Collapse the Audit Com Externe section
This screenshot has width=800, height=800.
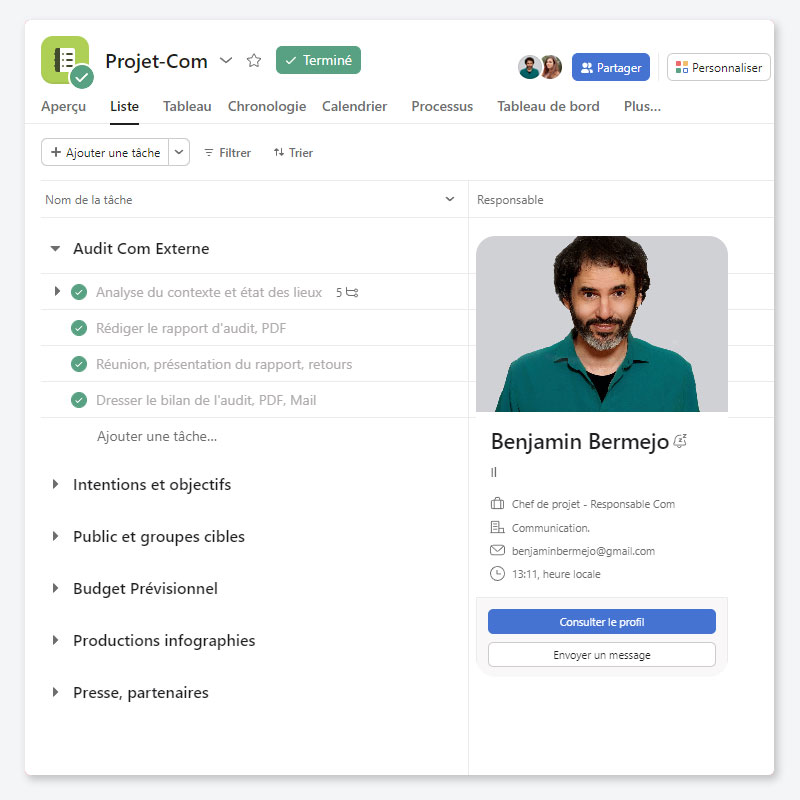pyautogui.click(x=56, y=249)
